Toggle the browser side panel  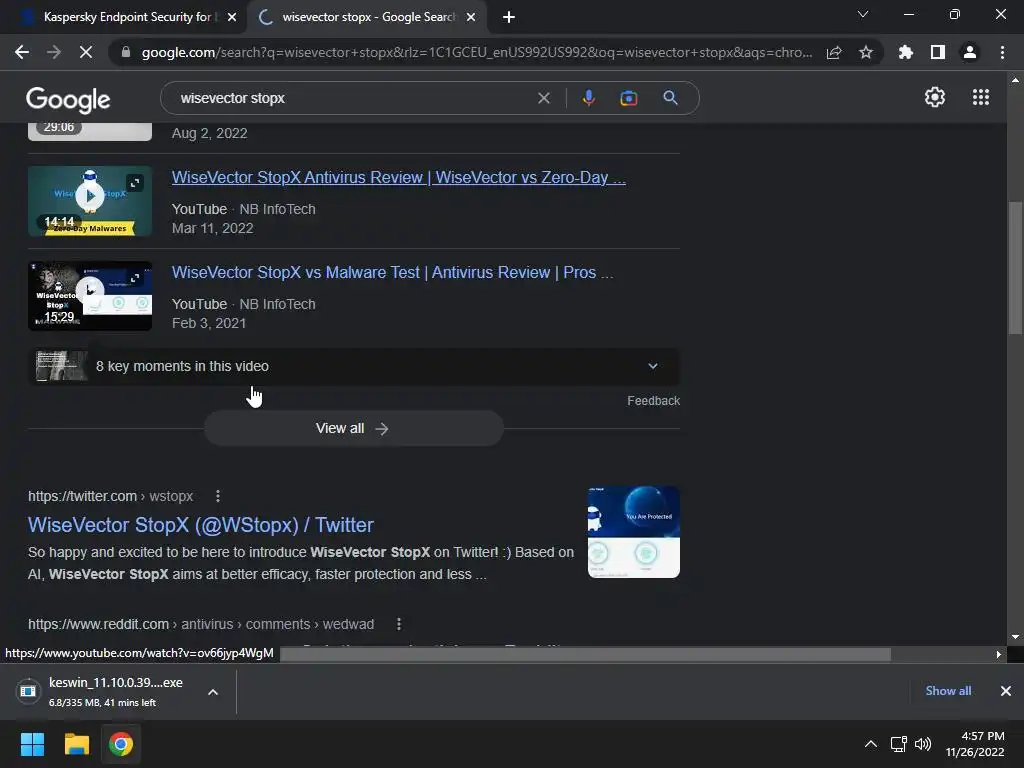938,52
